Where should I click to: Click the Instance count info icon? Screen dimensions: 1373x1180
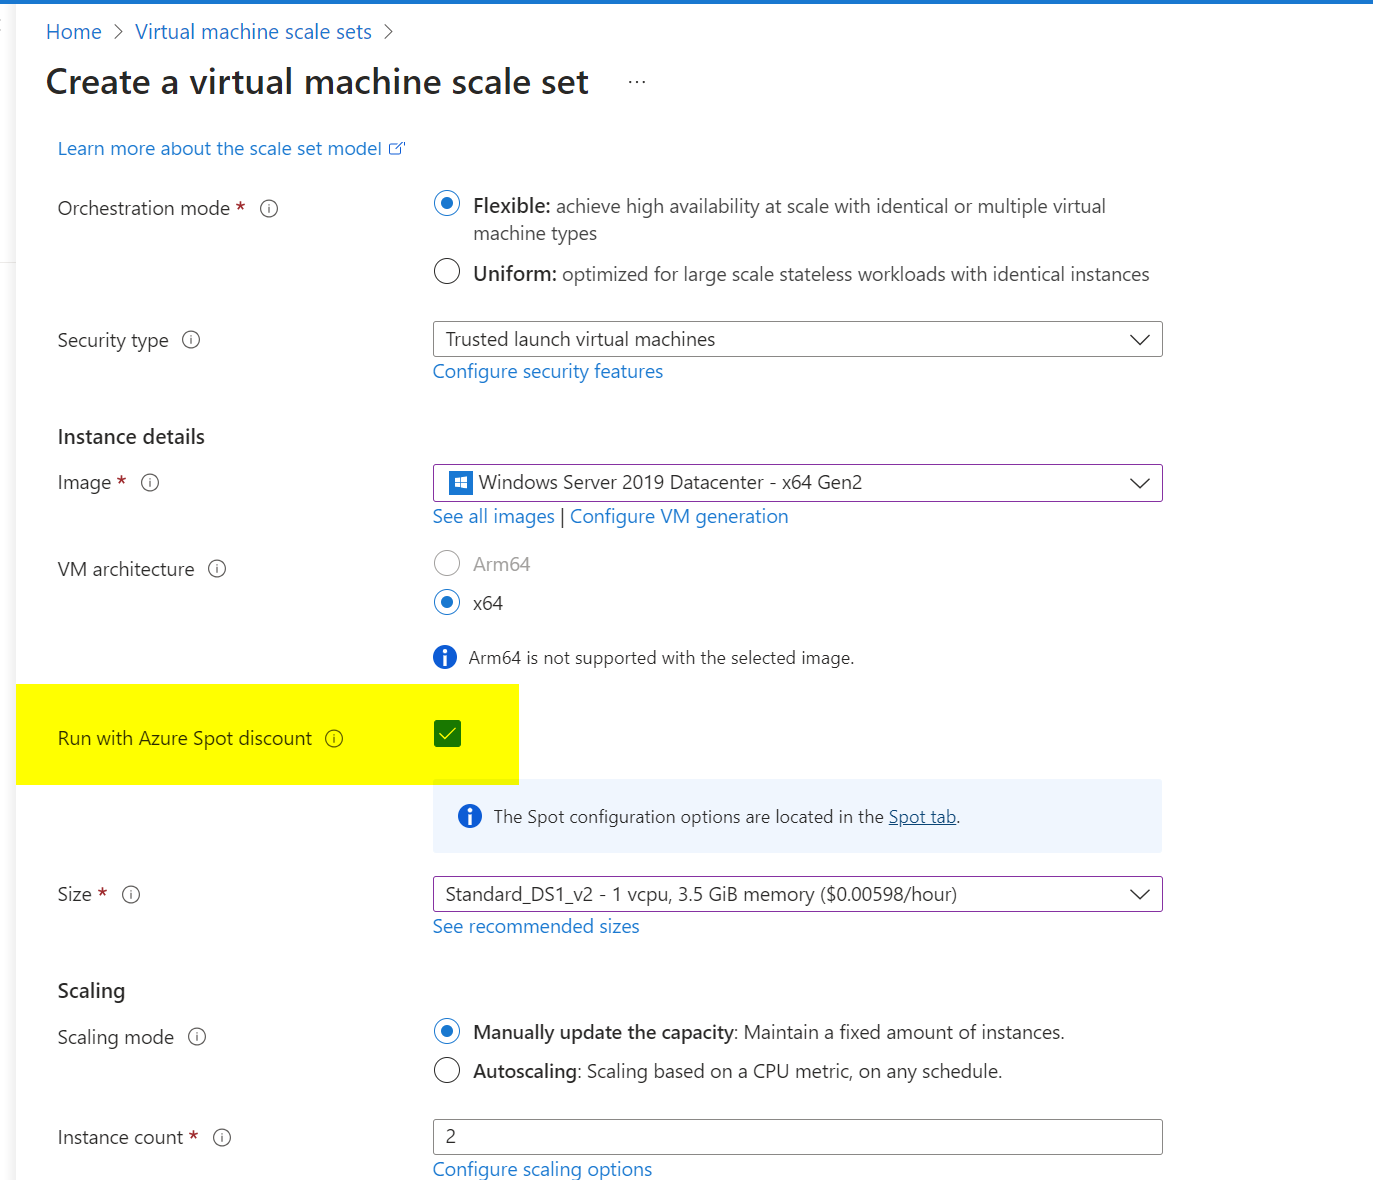pyautogui.click(x=222, y=1138)
